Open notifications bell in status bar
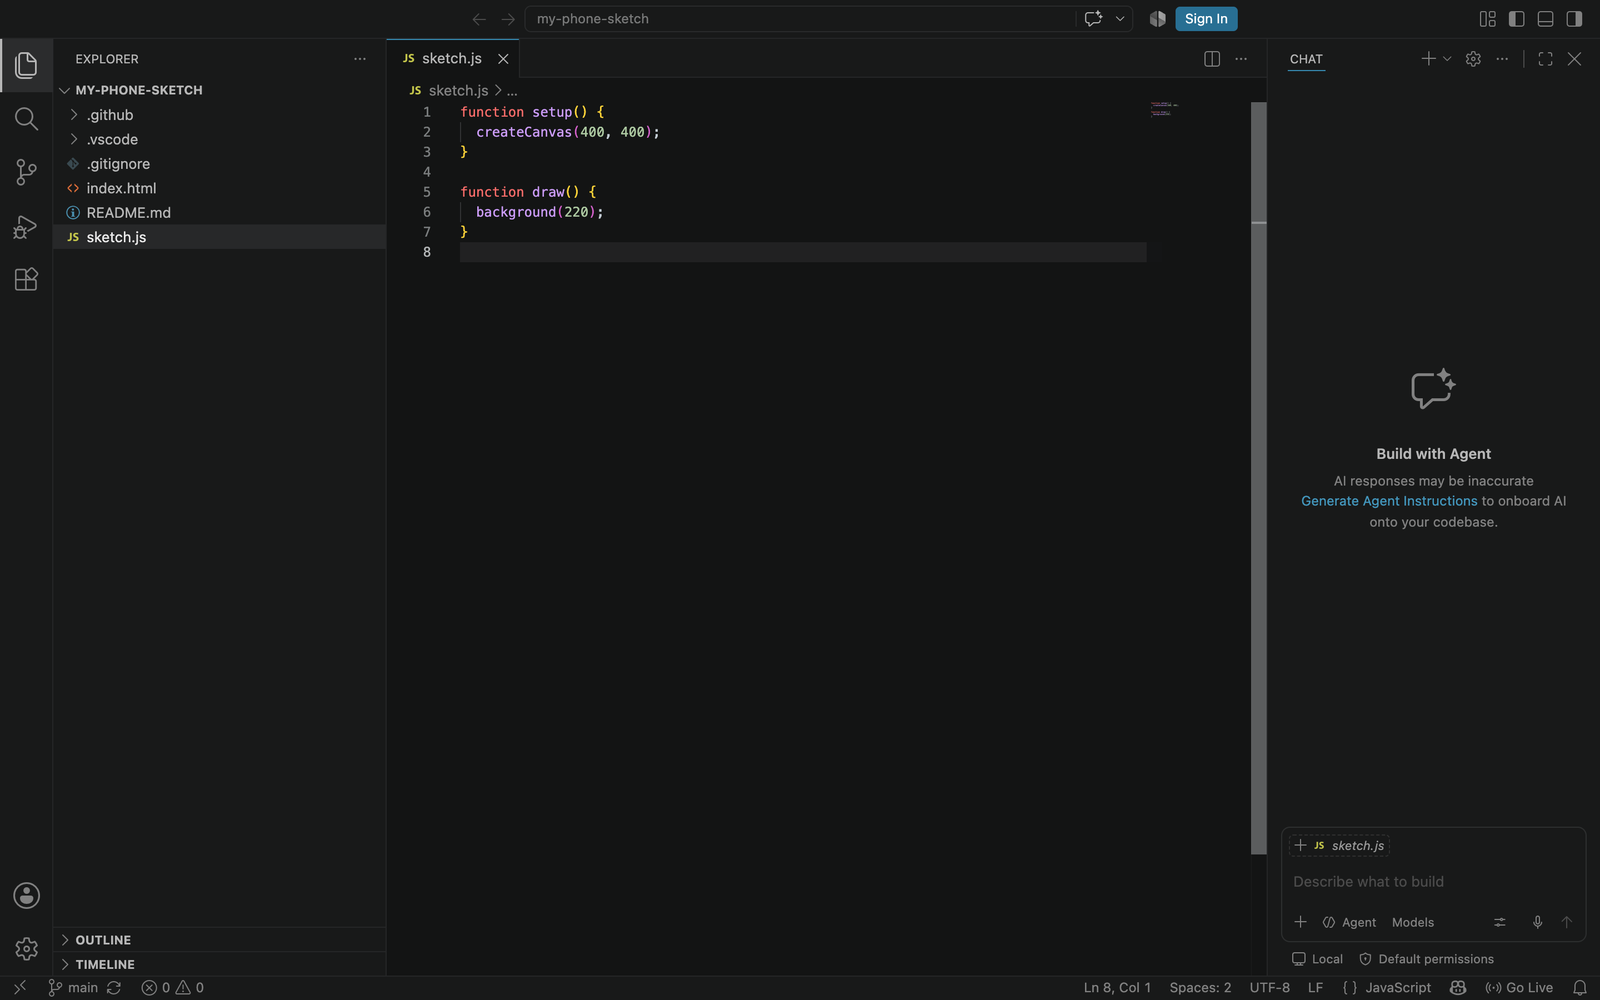 [1580, 988]
